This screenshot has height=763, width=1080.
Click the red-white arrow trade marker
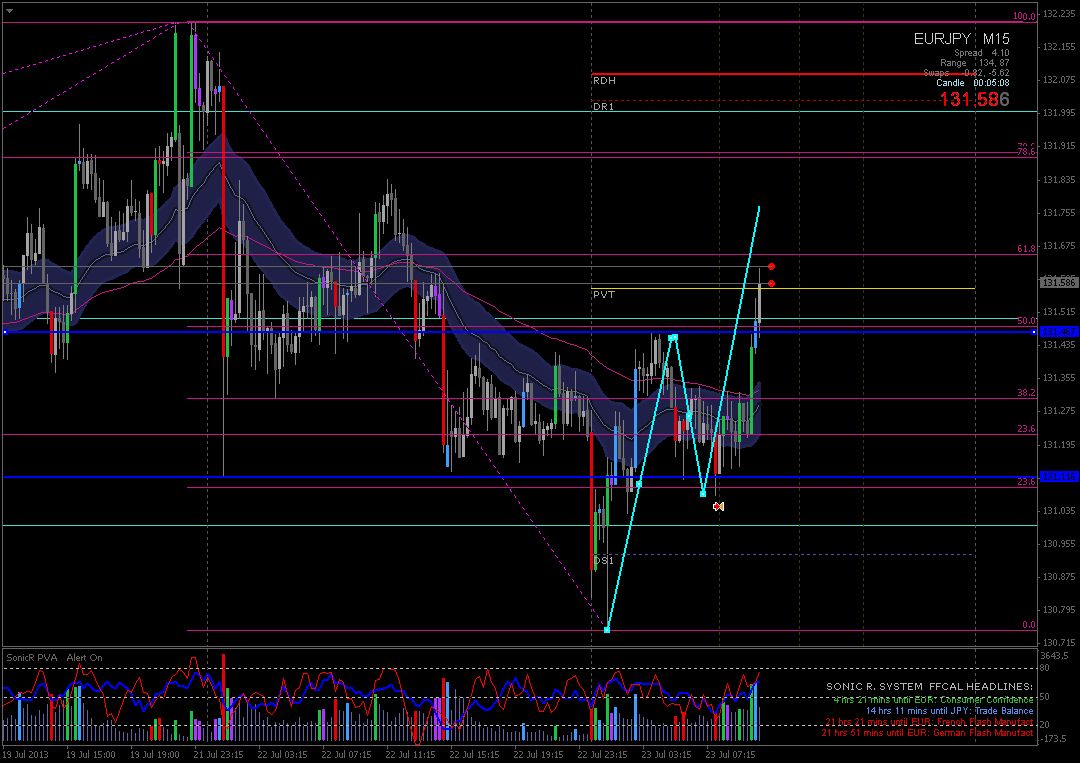tap(718, 506)
